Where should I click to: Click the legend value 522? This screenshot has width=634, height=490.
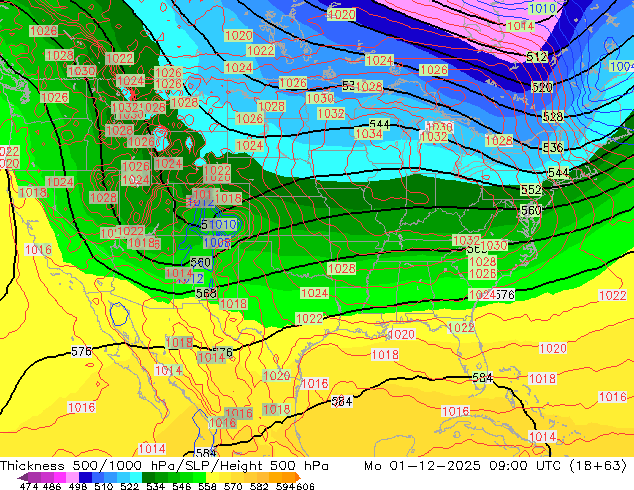click(129, 486)
